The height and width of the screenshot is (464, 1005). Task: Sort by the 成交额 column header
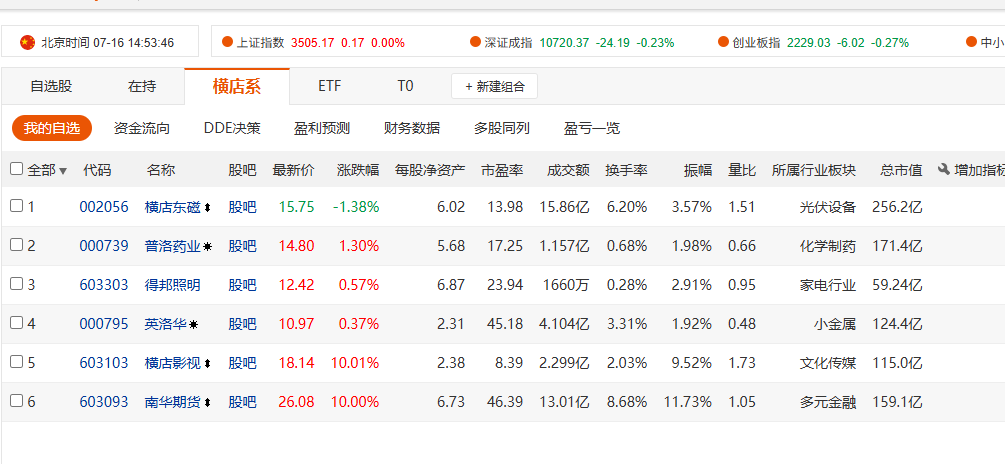tap(568, 170)
